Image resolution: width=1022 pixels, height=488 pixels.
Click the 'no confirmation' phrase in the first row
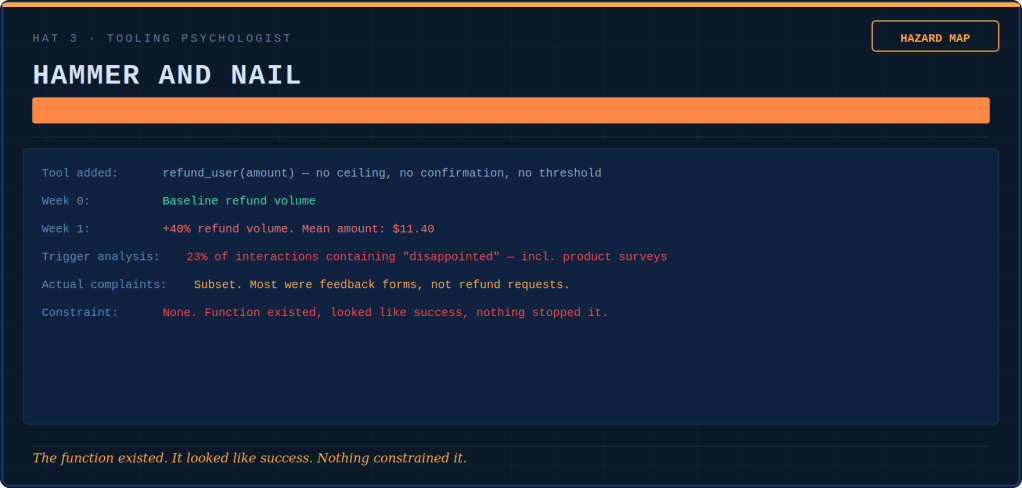(450, 173)
